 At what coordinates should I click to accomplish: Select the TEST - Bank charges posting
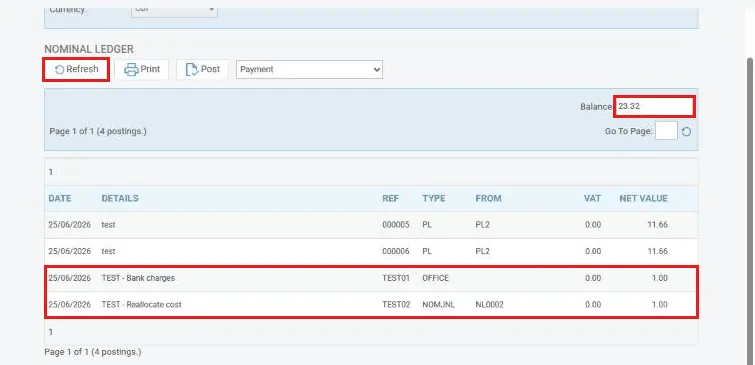point(371,278)
